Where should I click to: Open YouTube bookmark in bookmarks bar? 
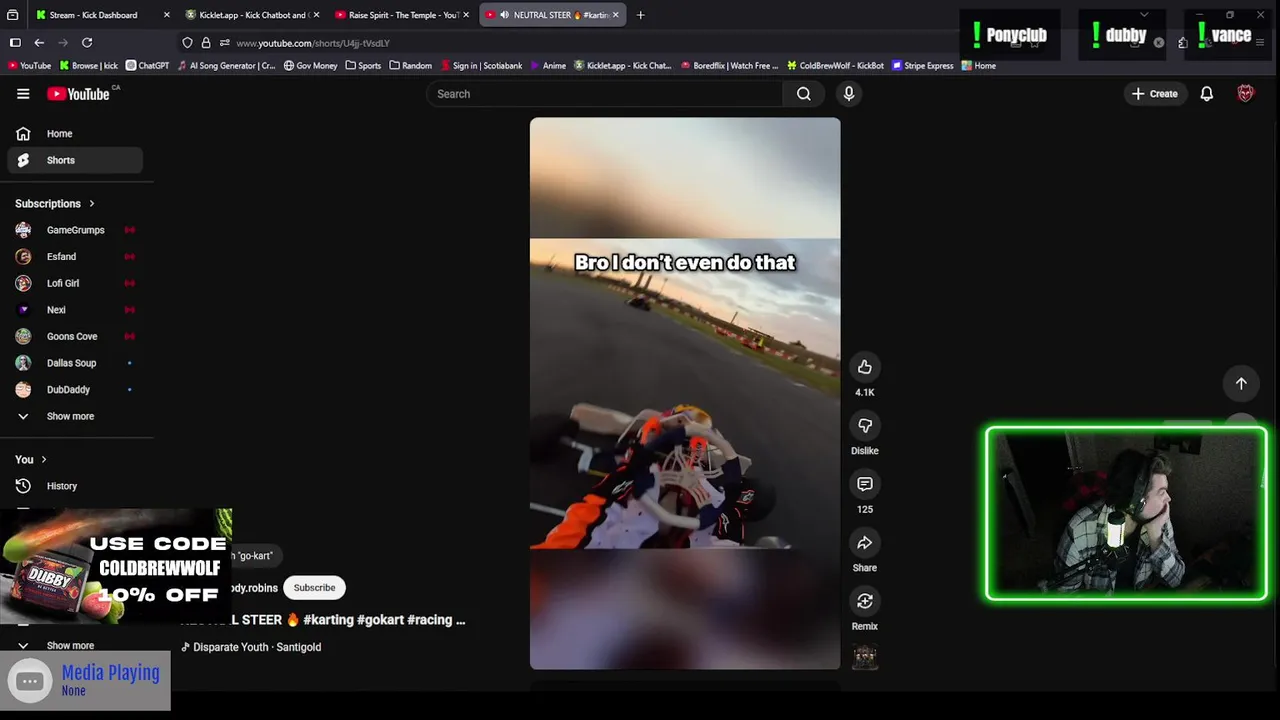point(29,66)
